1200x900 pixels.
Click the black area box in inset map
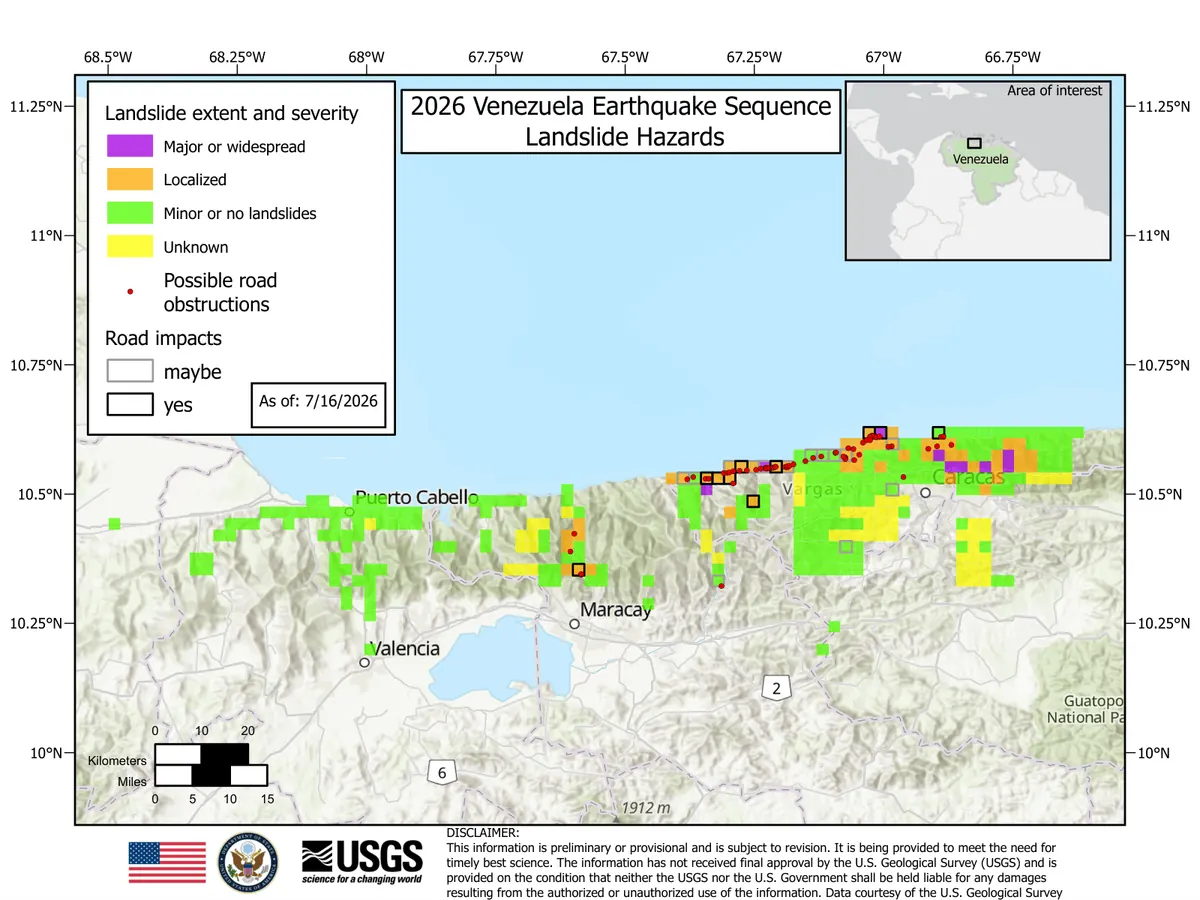tap(974, 144)
